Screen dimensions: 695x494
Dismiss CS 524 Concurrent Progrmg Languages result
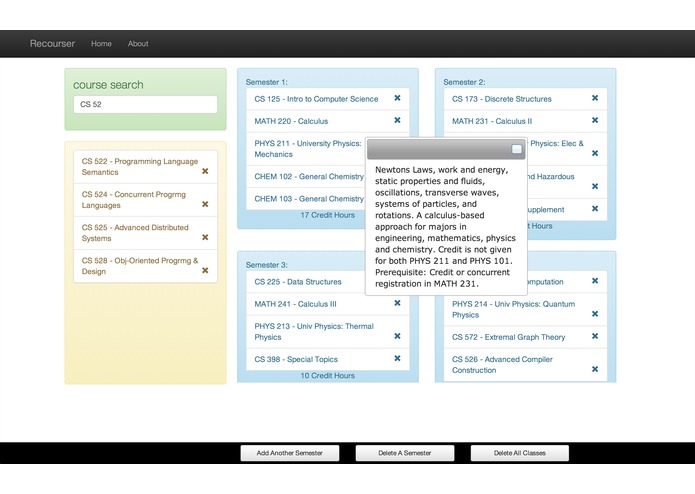205,204
